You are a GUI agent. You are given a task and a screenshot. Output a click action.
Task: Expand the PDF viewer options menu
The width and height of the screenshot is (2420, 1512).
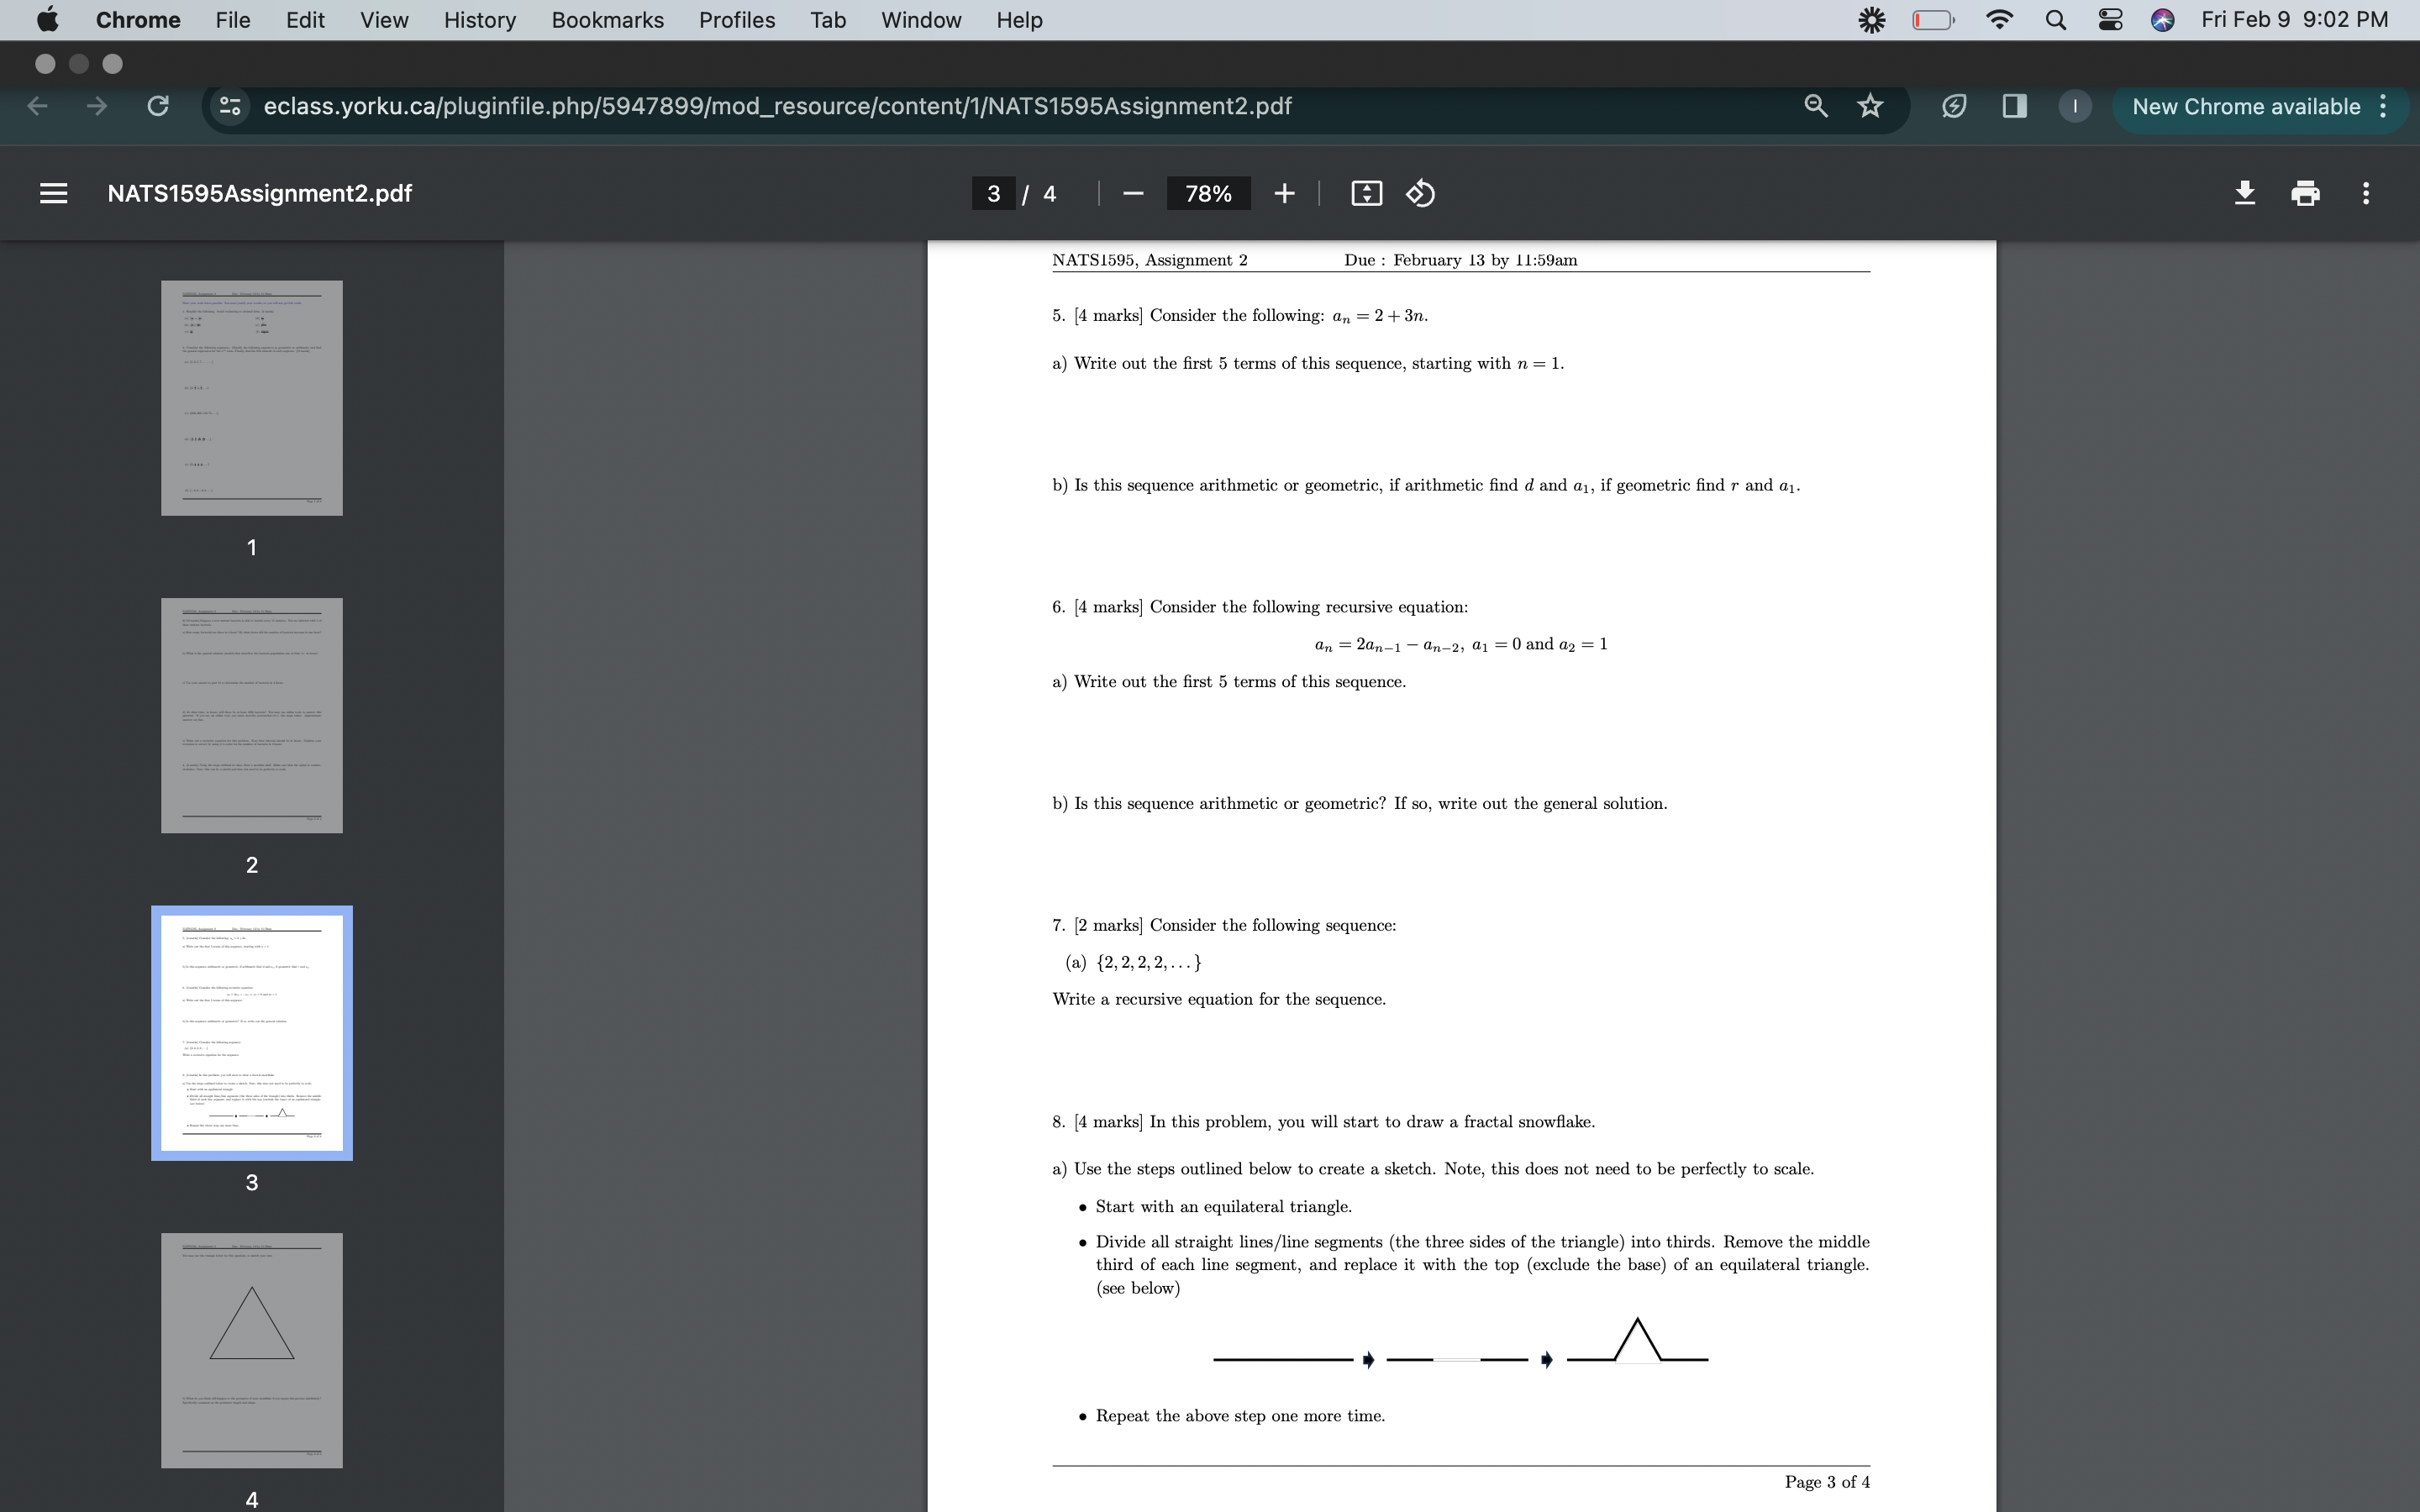click(x=2366, y=193)
